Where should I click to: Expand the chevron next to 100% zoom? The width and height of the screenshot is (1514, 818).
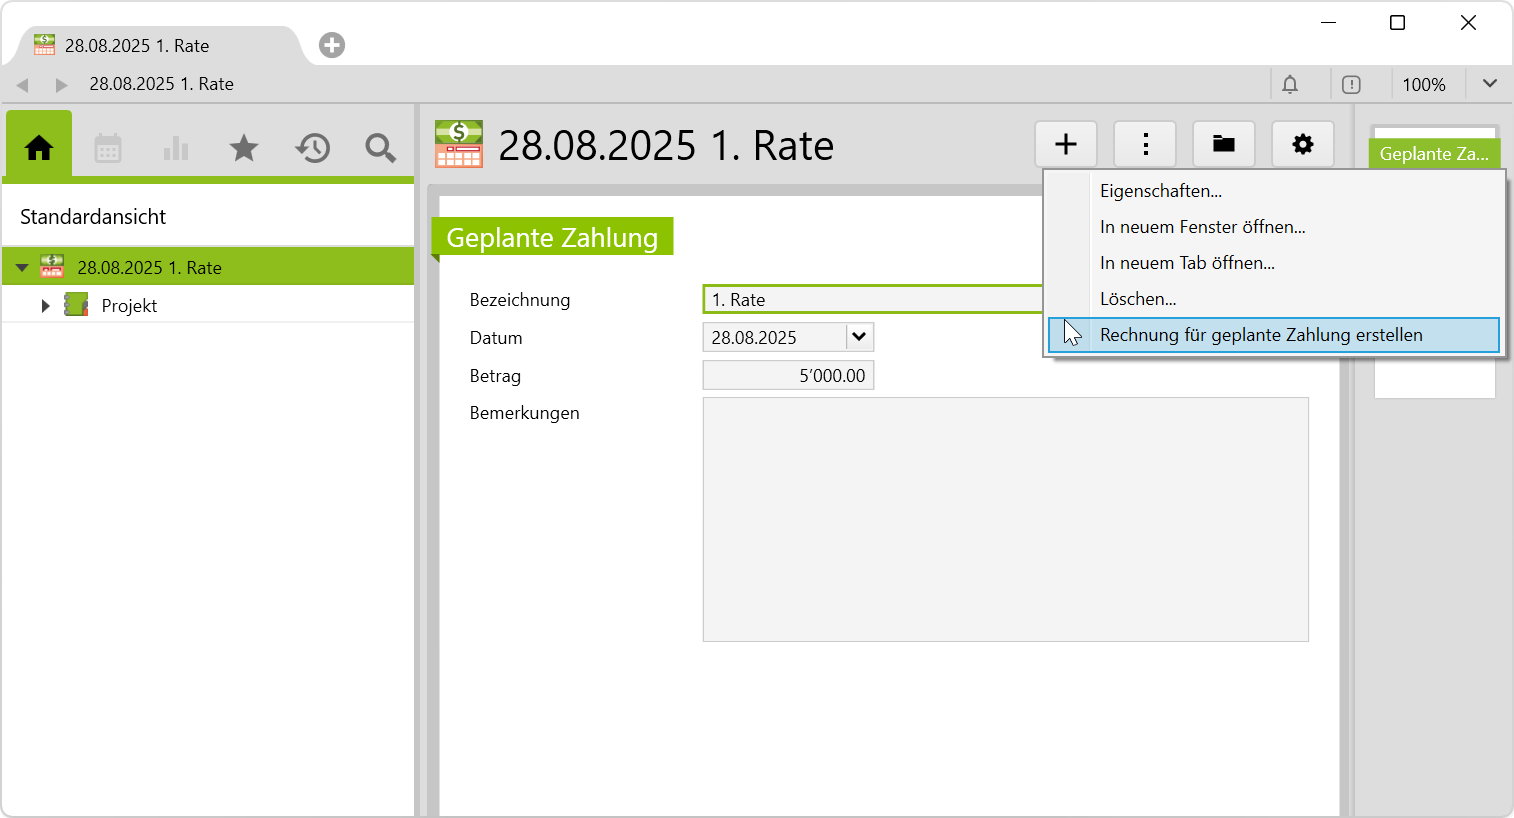1489,84
